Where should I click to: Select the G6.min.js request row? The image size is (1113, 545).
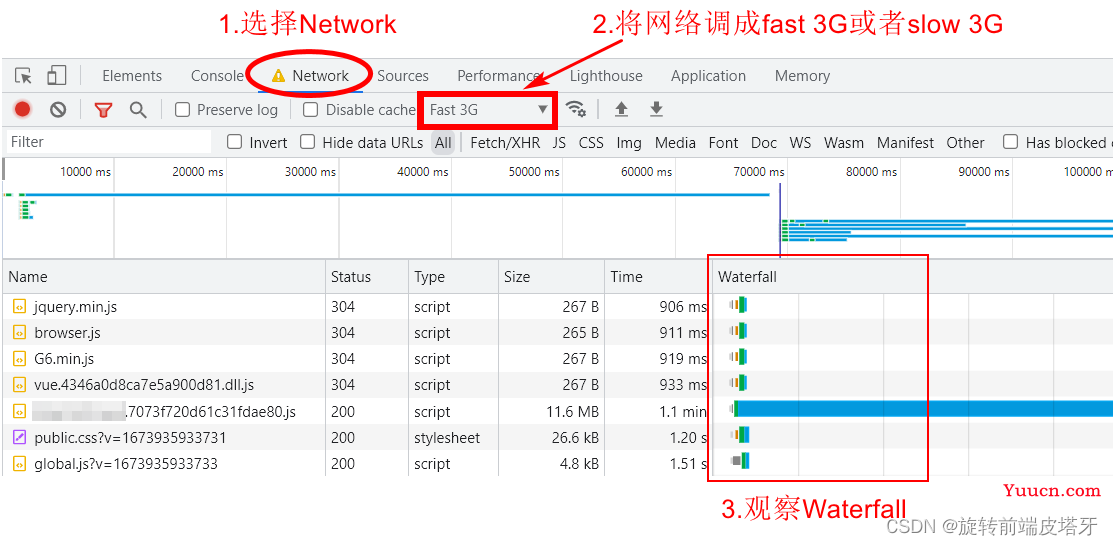tap(557, 358)
